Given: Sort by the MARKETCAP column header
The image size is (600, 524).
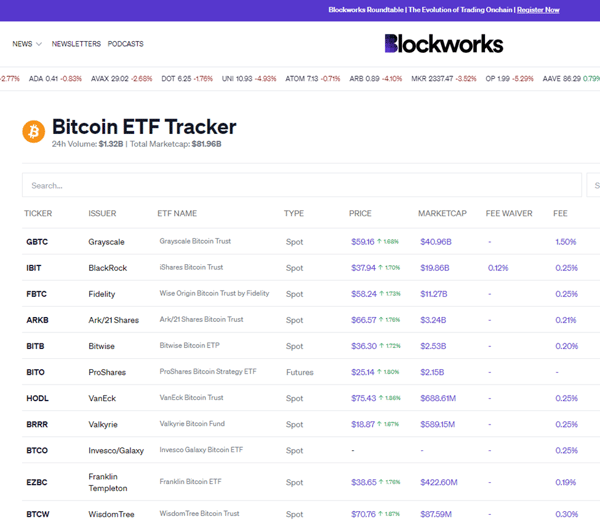Looking at the screenshot, I should (x=442, y=213).
